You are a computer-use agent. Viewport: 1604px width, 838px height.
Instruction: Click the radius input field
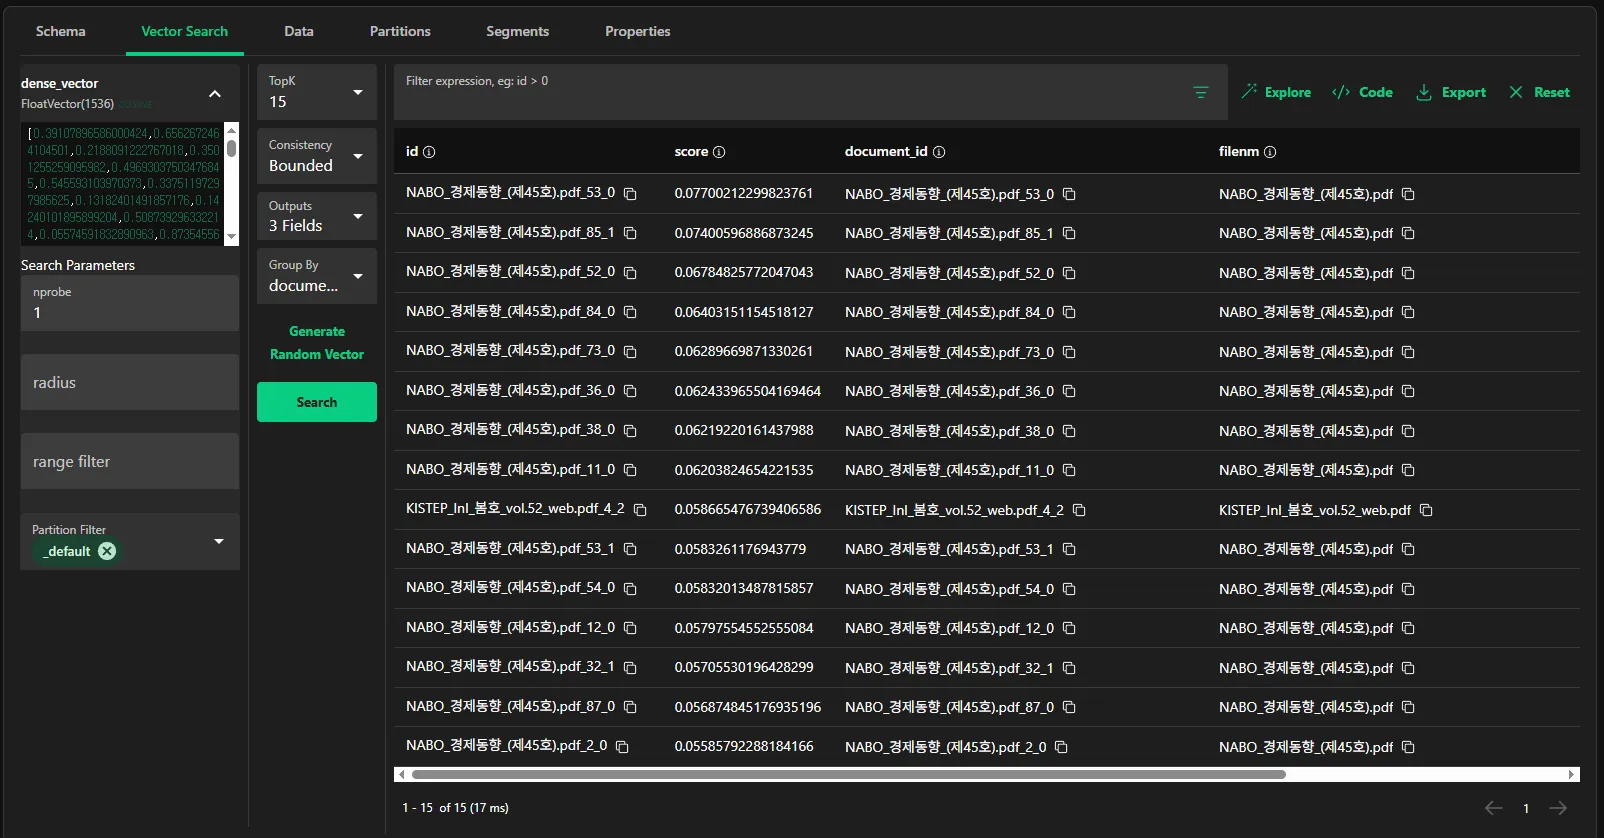[x=130, y=382]
